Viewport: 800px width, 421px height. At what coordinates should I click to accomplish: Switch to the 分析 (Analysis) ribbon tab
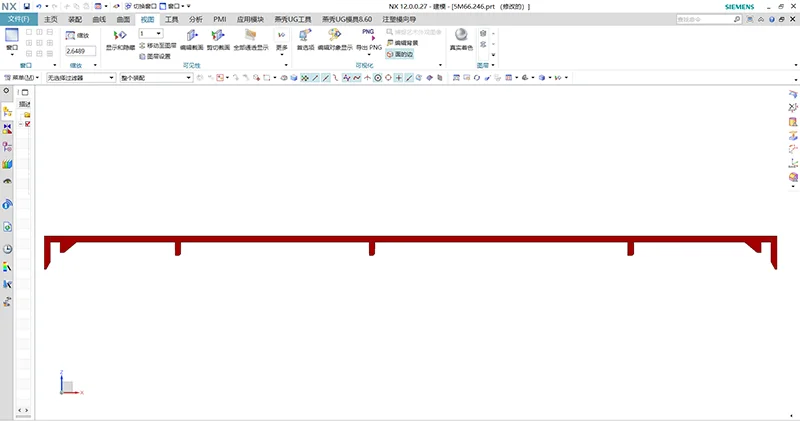195,19
